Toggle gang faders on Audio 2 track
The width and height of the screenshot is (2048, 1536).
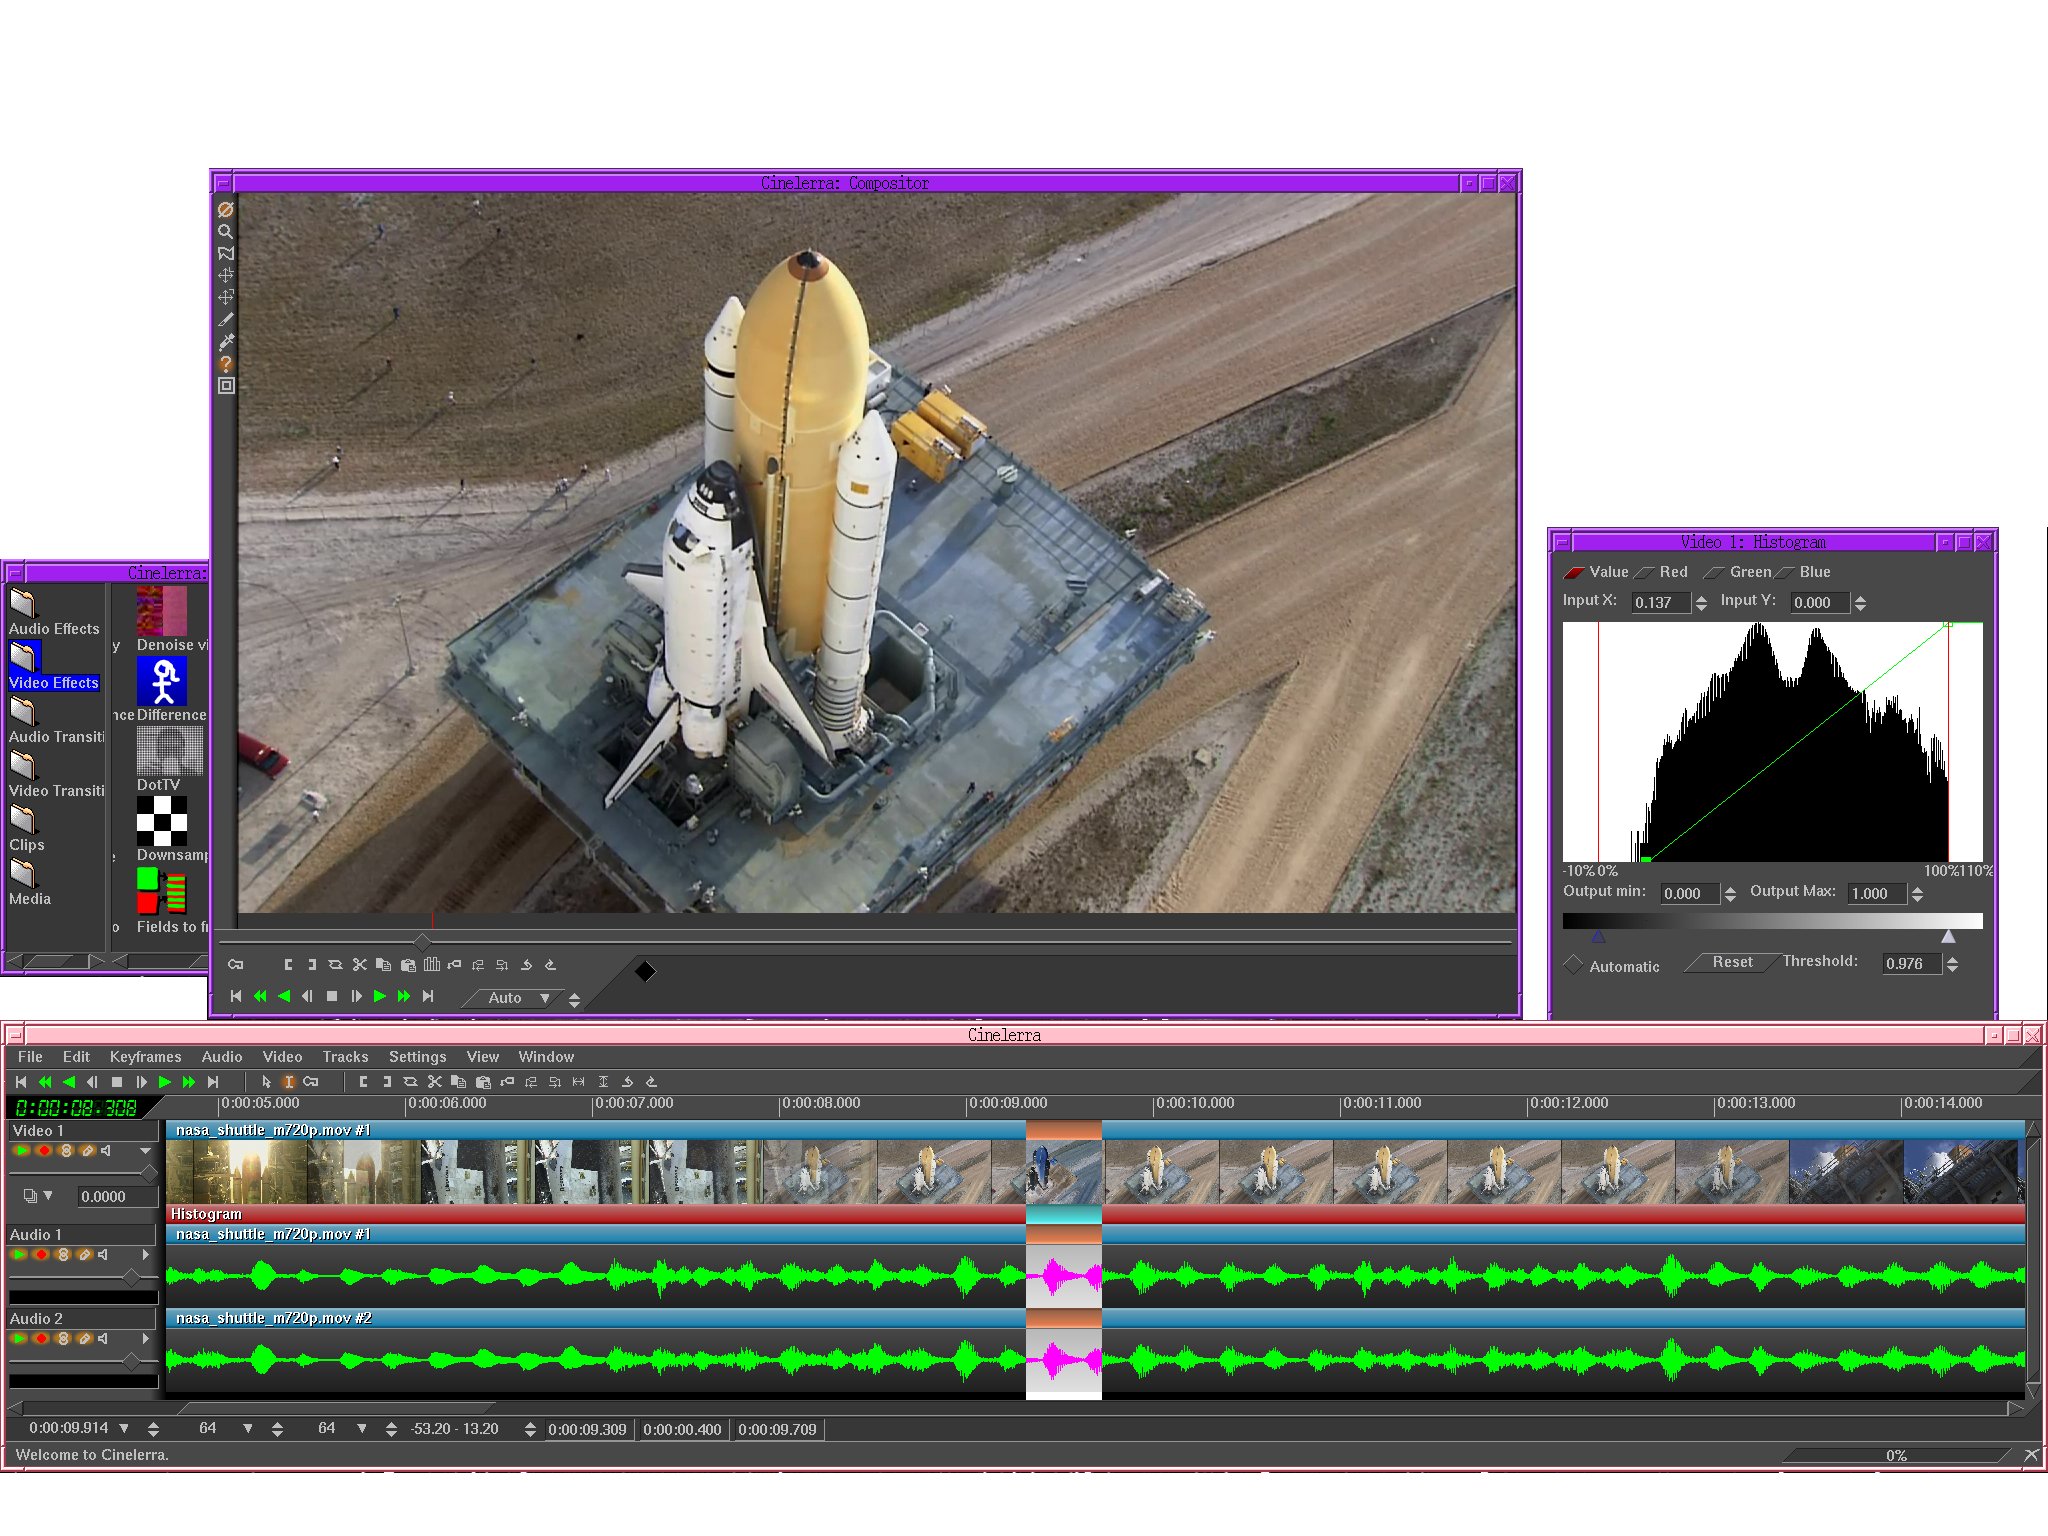pyautogui.click(x=63, y=1339)
